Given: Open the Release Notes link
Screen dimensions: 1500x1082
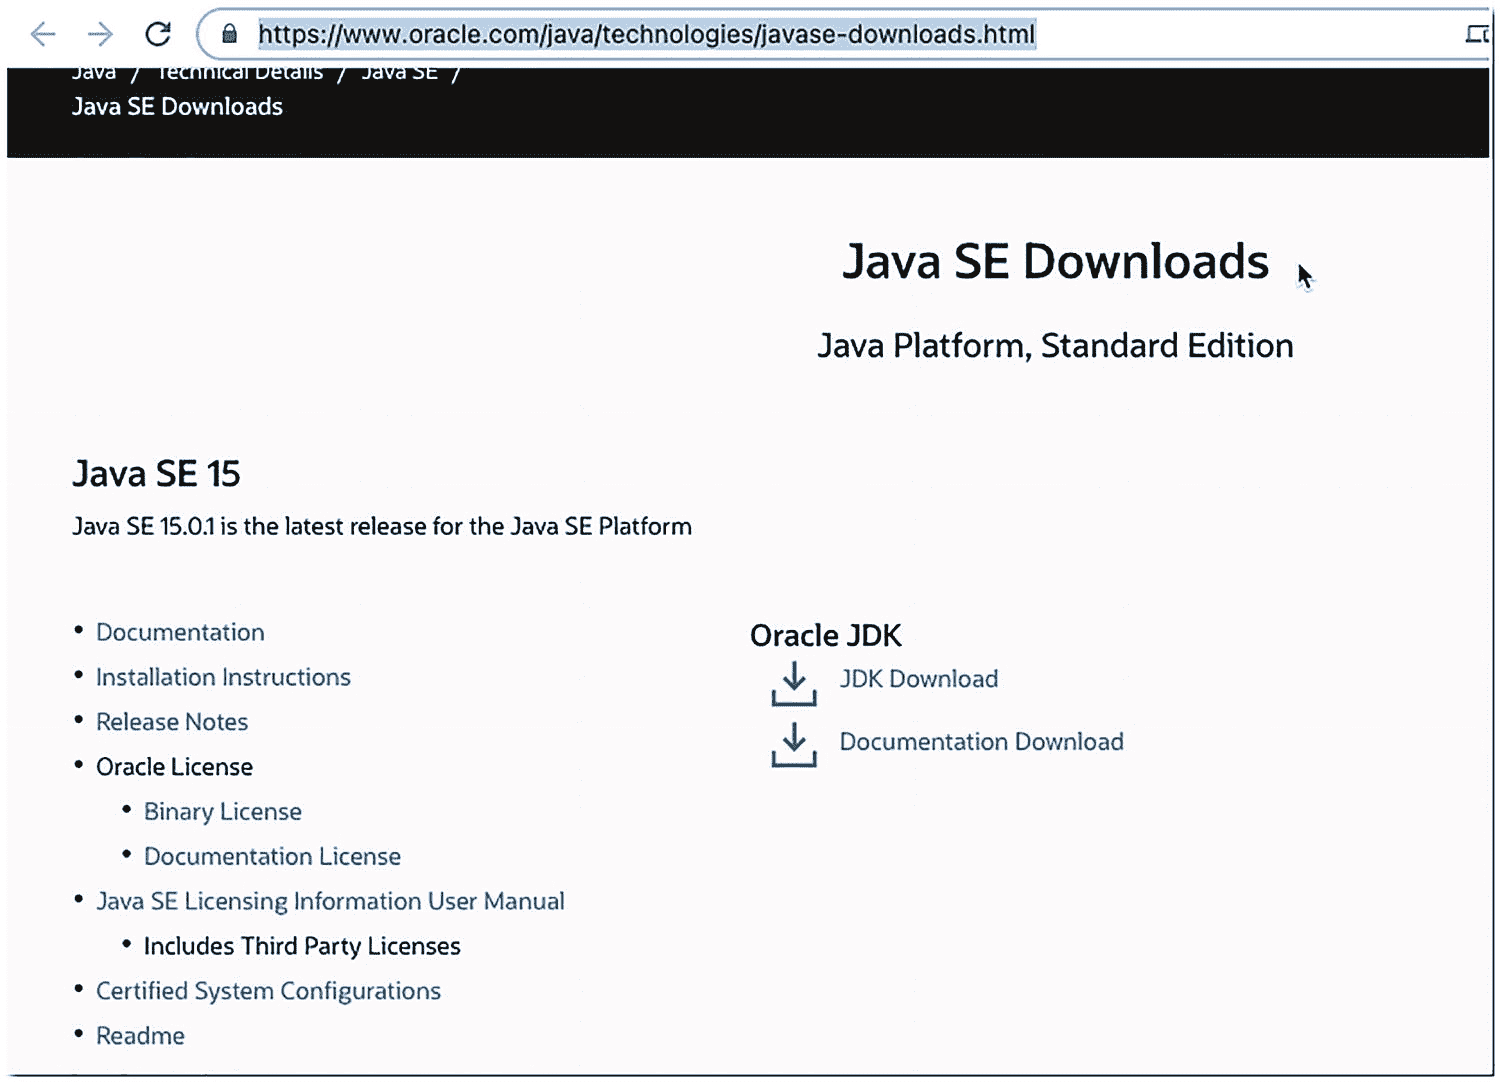Looking at the screenshot, I should 172,722.
